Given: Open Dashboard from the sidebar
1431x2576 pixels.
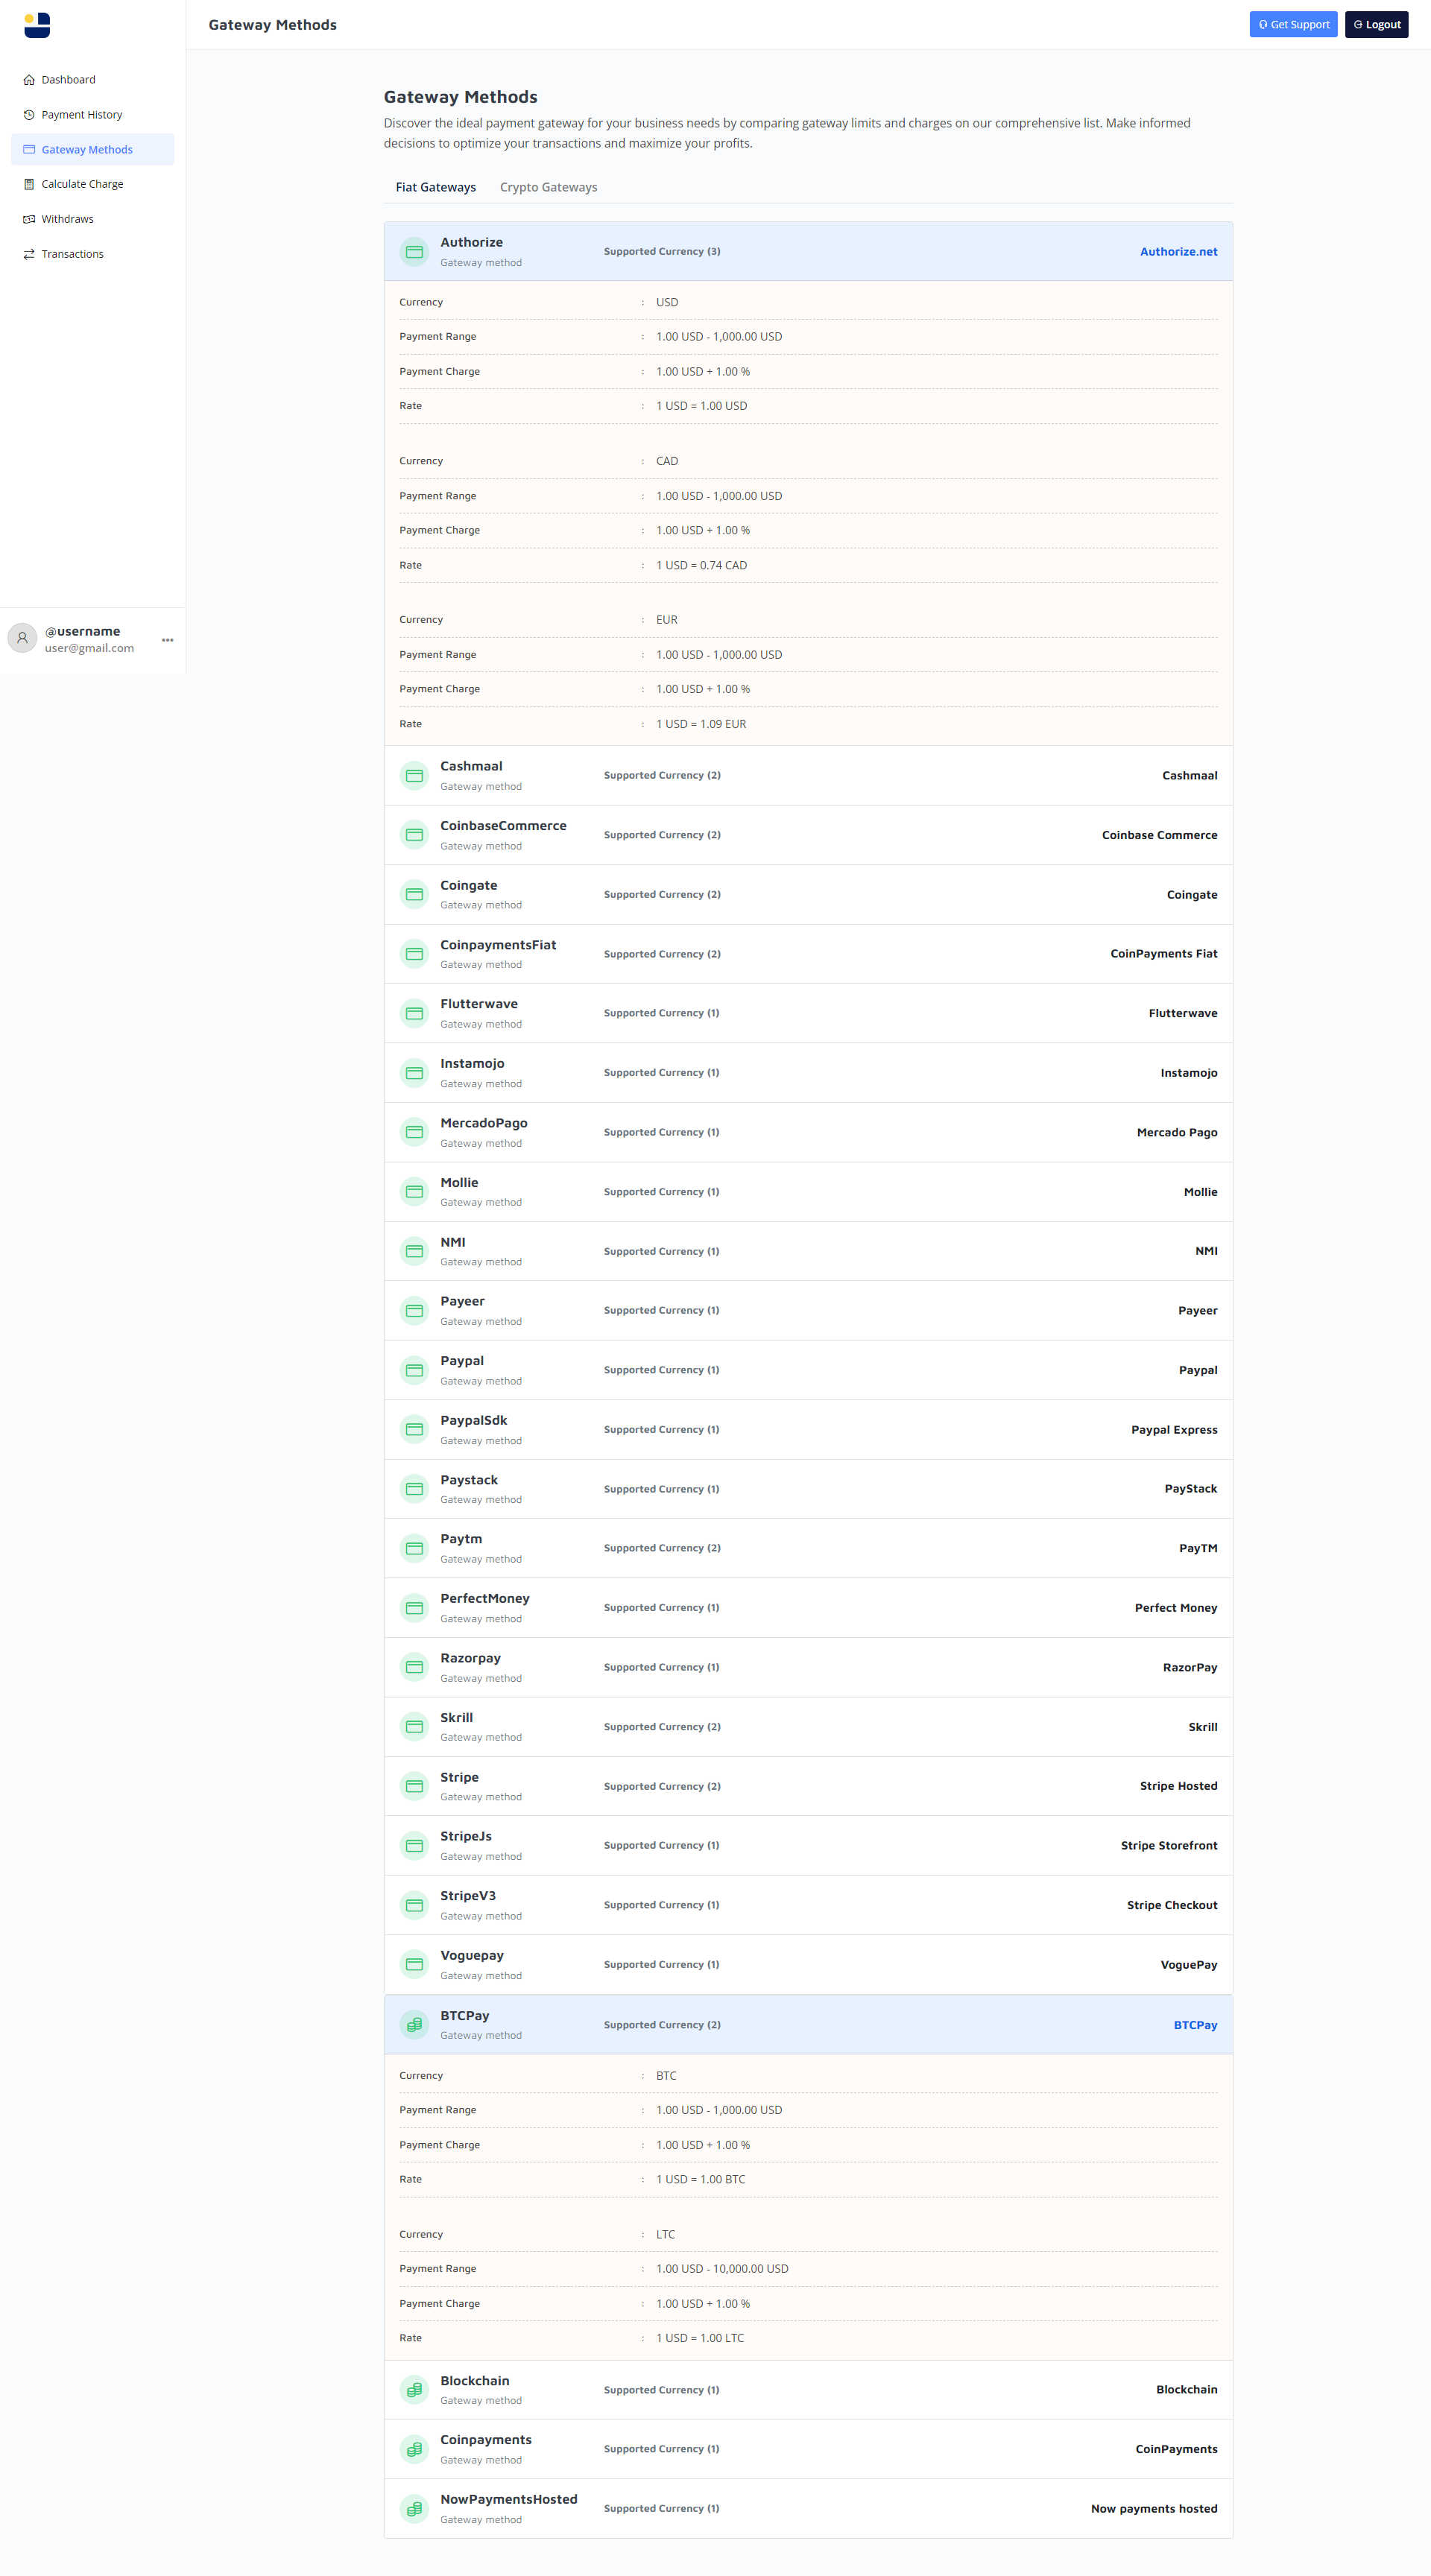Looking at the screenshot, I should (92, 80).
